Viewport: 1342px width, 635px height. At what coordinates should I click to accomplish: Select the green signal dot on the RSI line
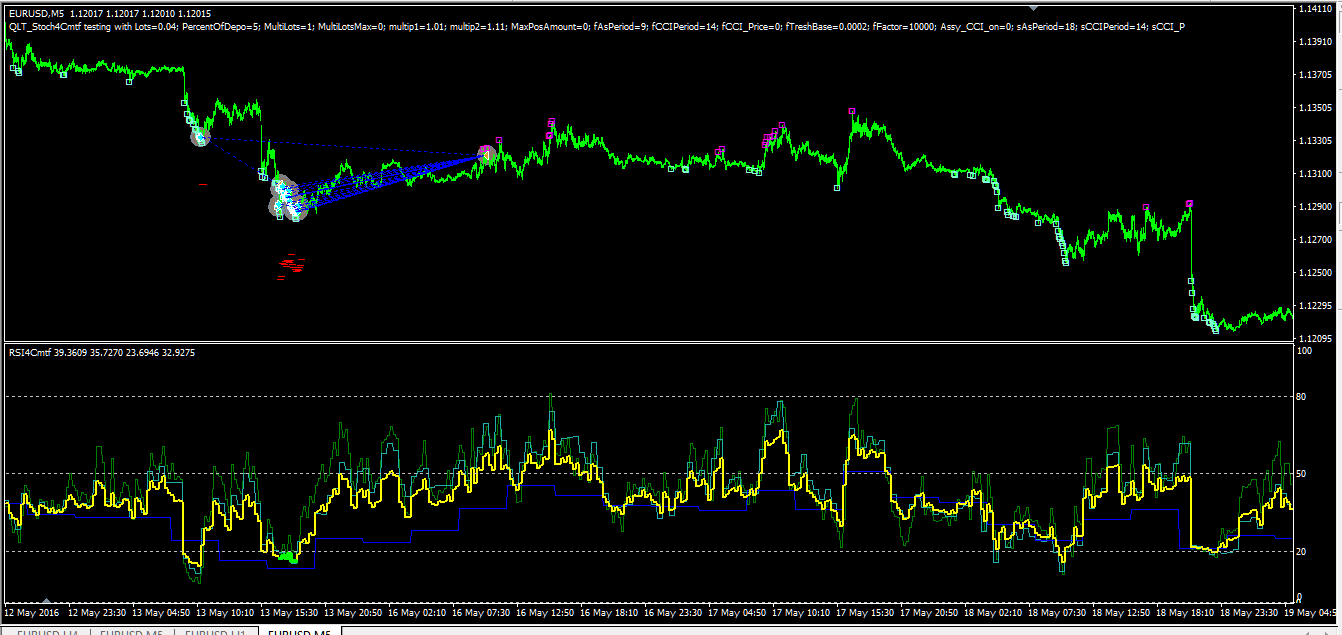pos(288,556)
